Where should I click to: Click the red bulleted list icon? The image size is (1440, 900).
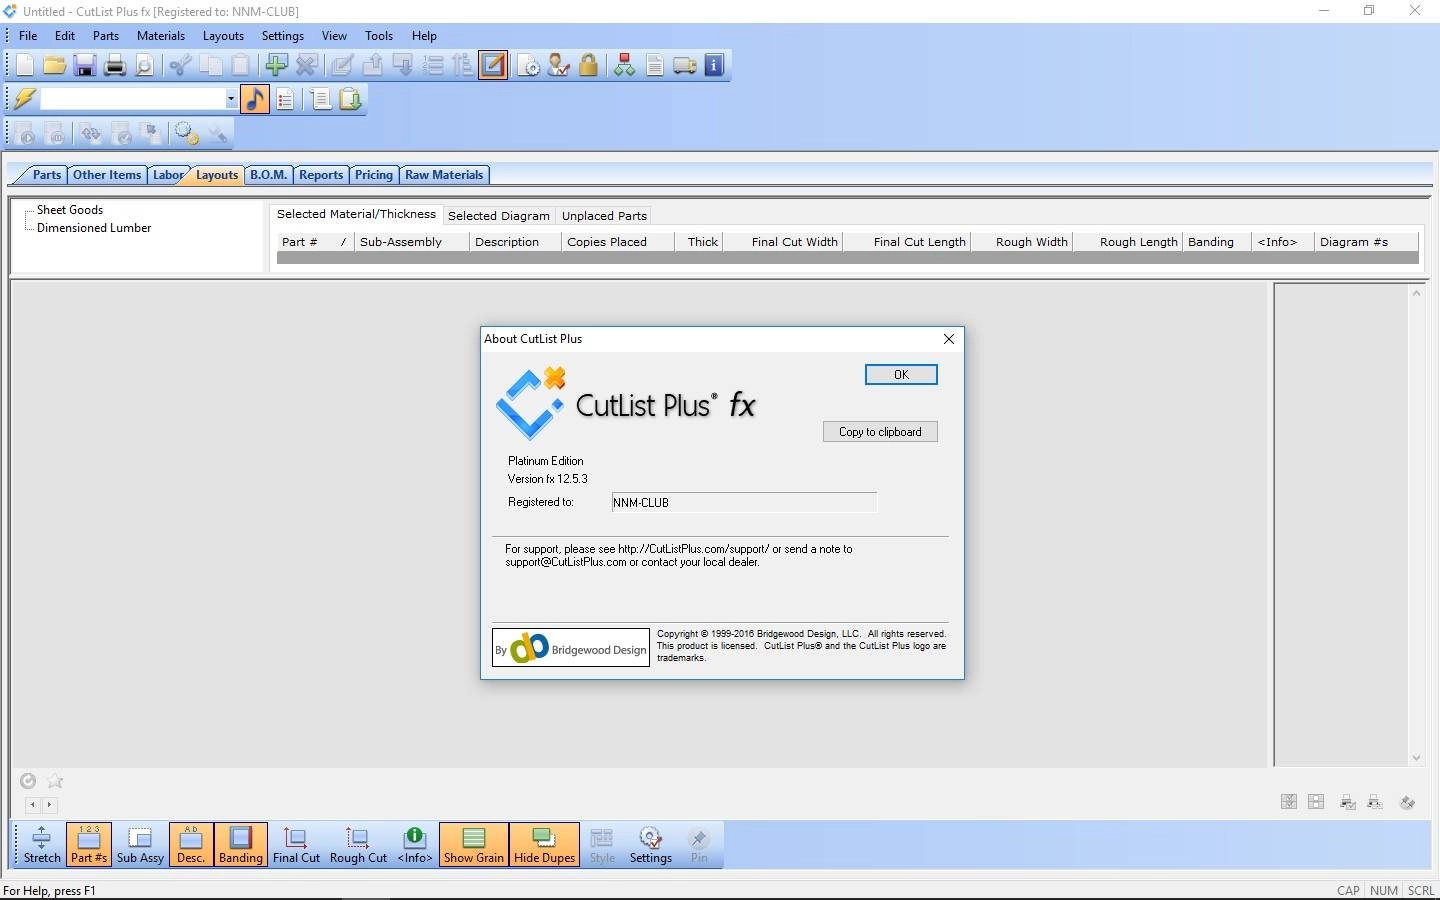(285, 99)
